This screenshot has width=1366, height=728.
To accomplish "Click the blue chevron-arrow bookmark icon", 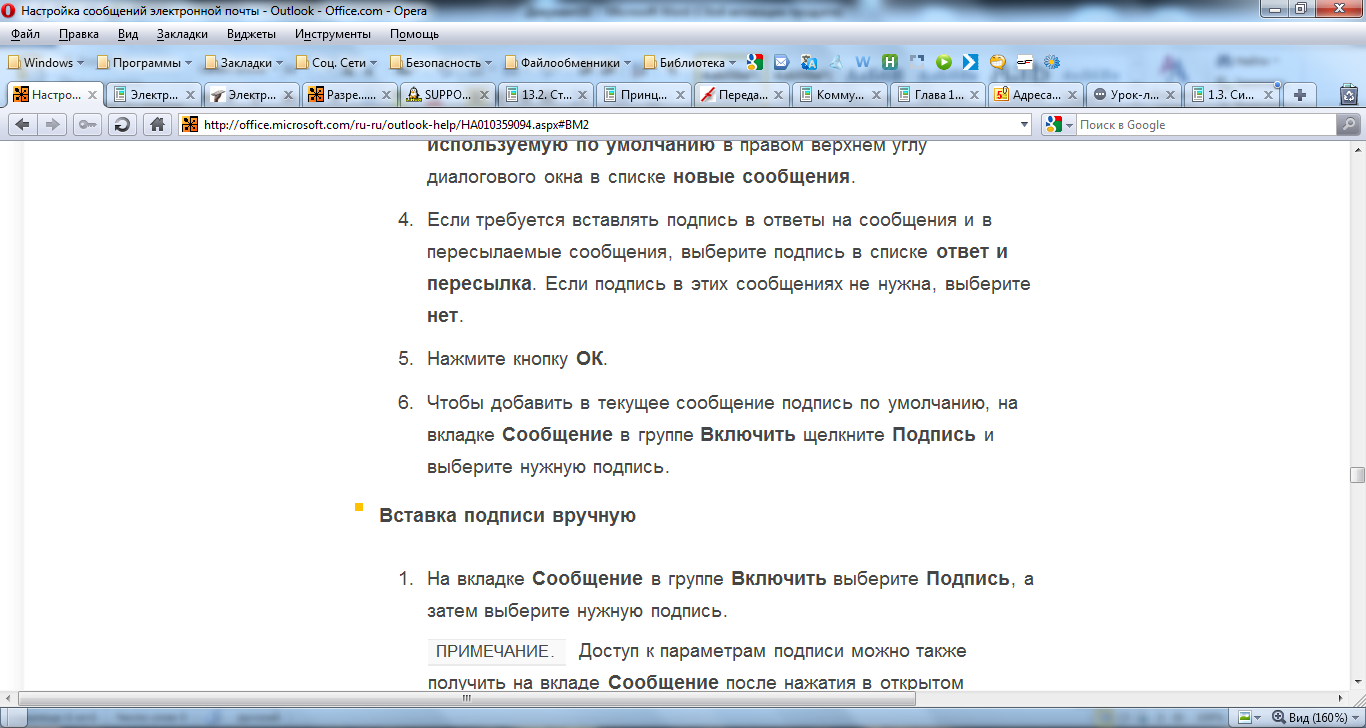I will point(970,62).
